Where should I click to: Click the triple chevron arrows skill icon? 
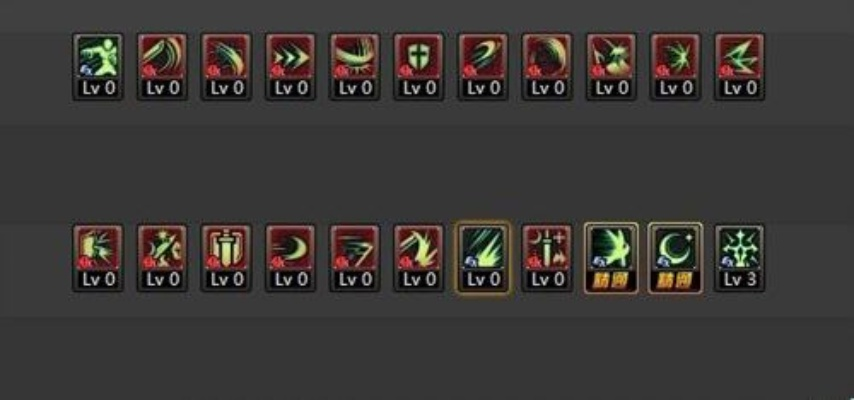click(x=290, y=66)
